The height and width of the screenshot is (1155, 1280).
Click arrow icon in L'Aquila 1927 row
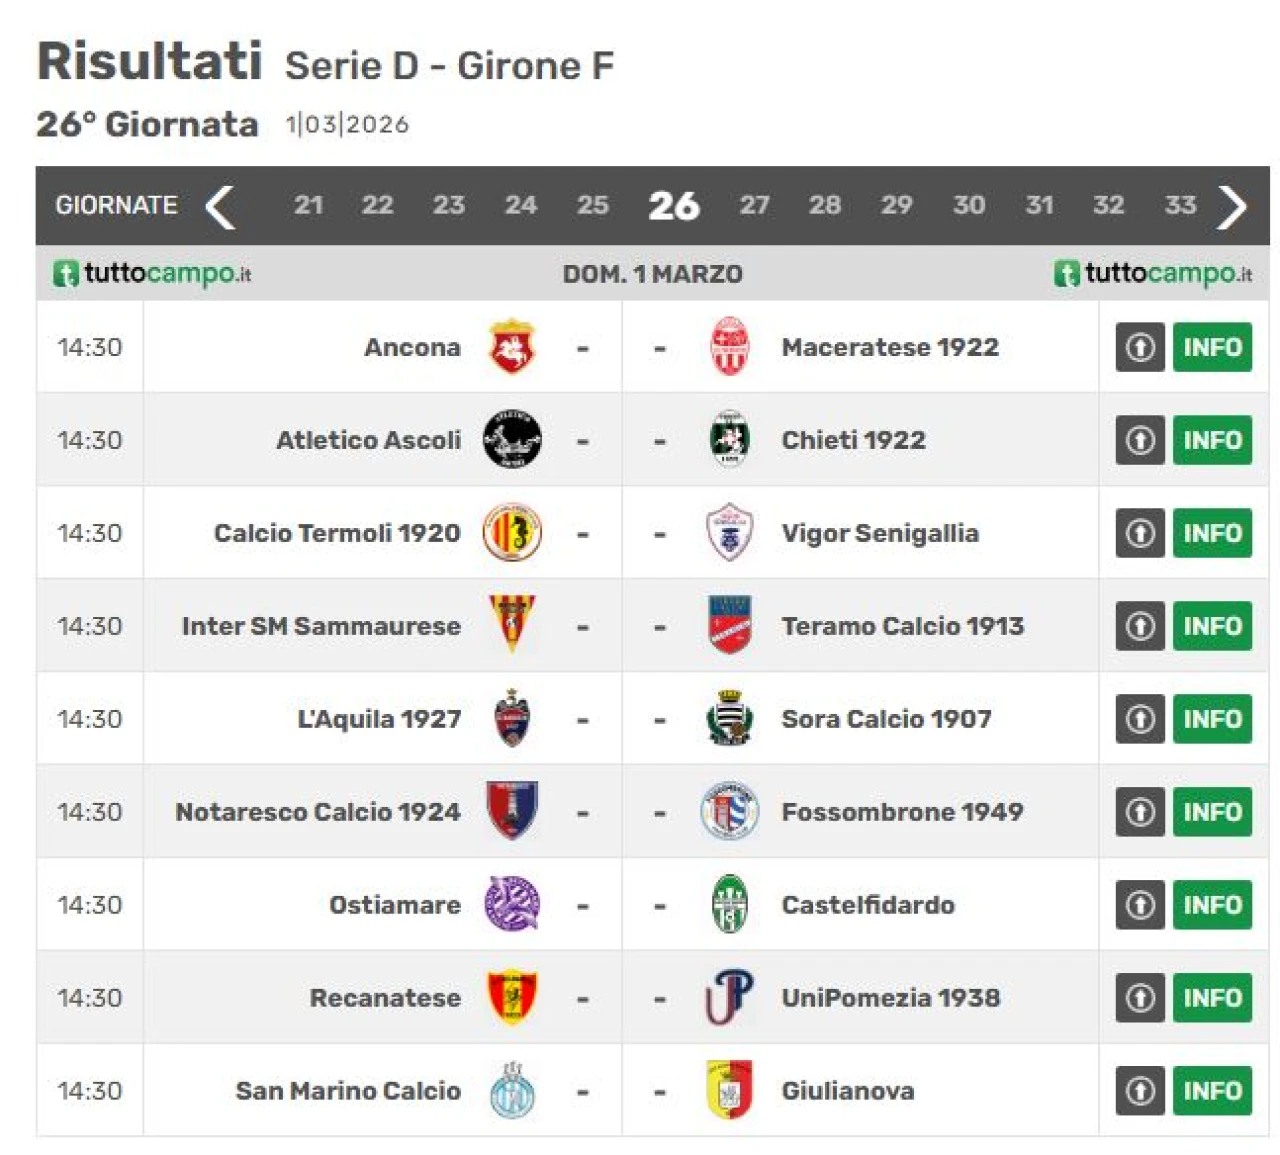[1140, 719]
